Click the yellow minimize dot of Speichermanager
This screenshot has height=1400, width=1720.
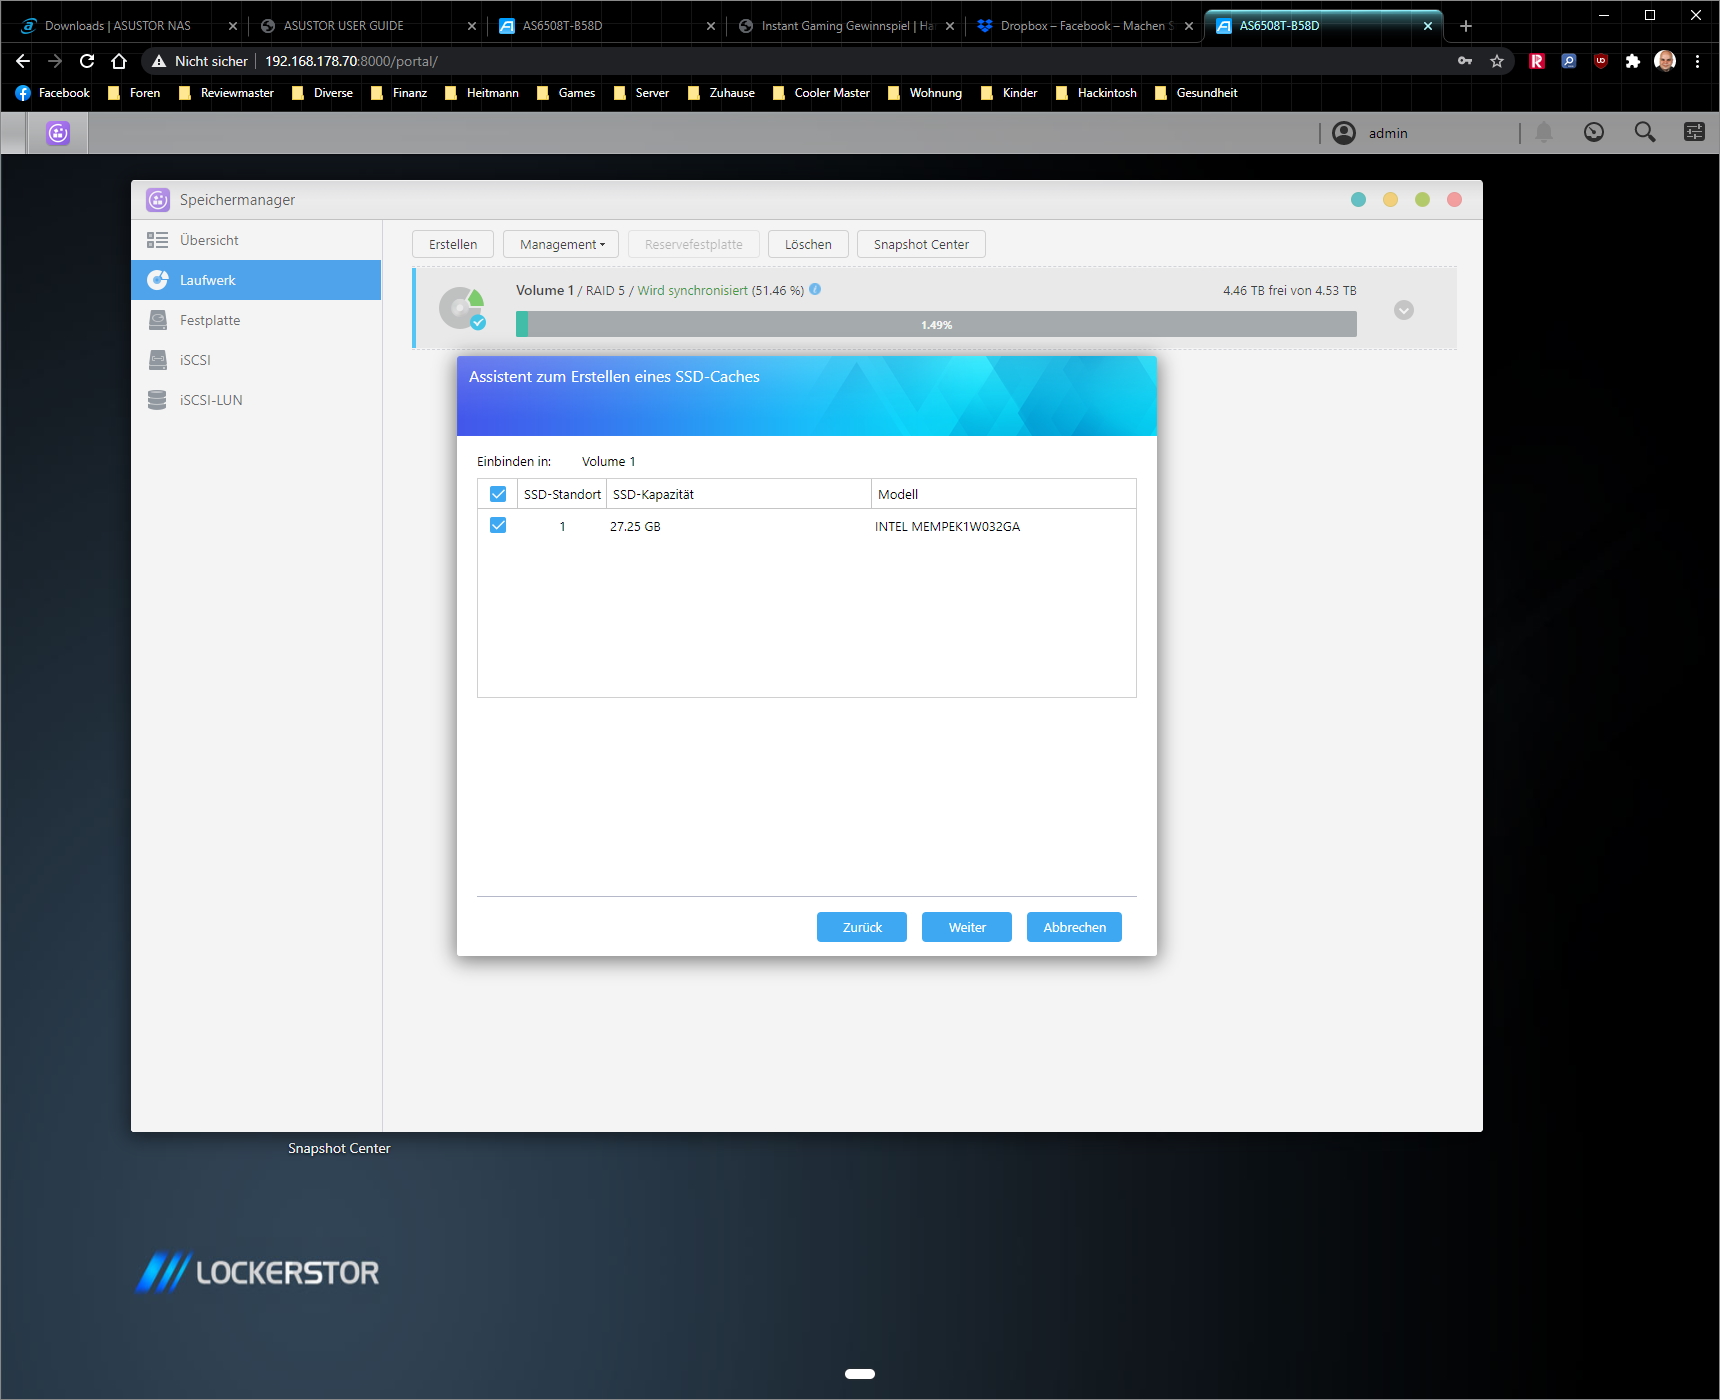(1390, 200)
